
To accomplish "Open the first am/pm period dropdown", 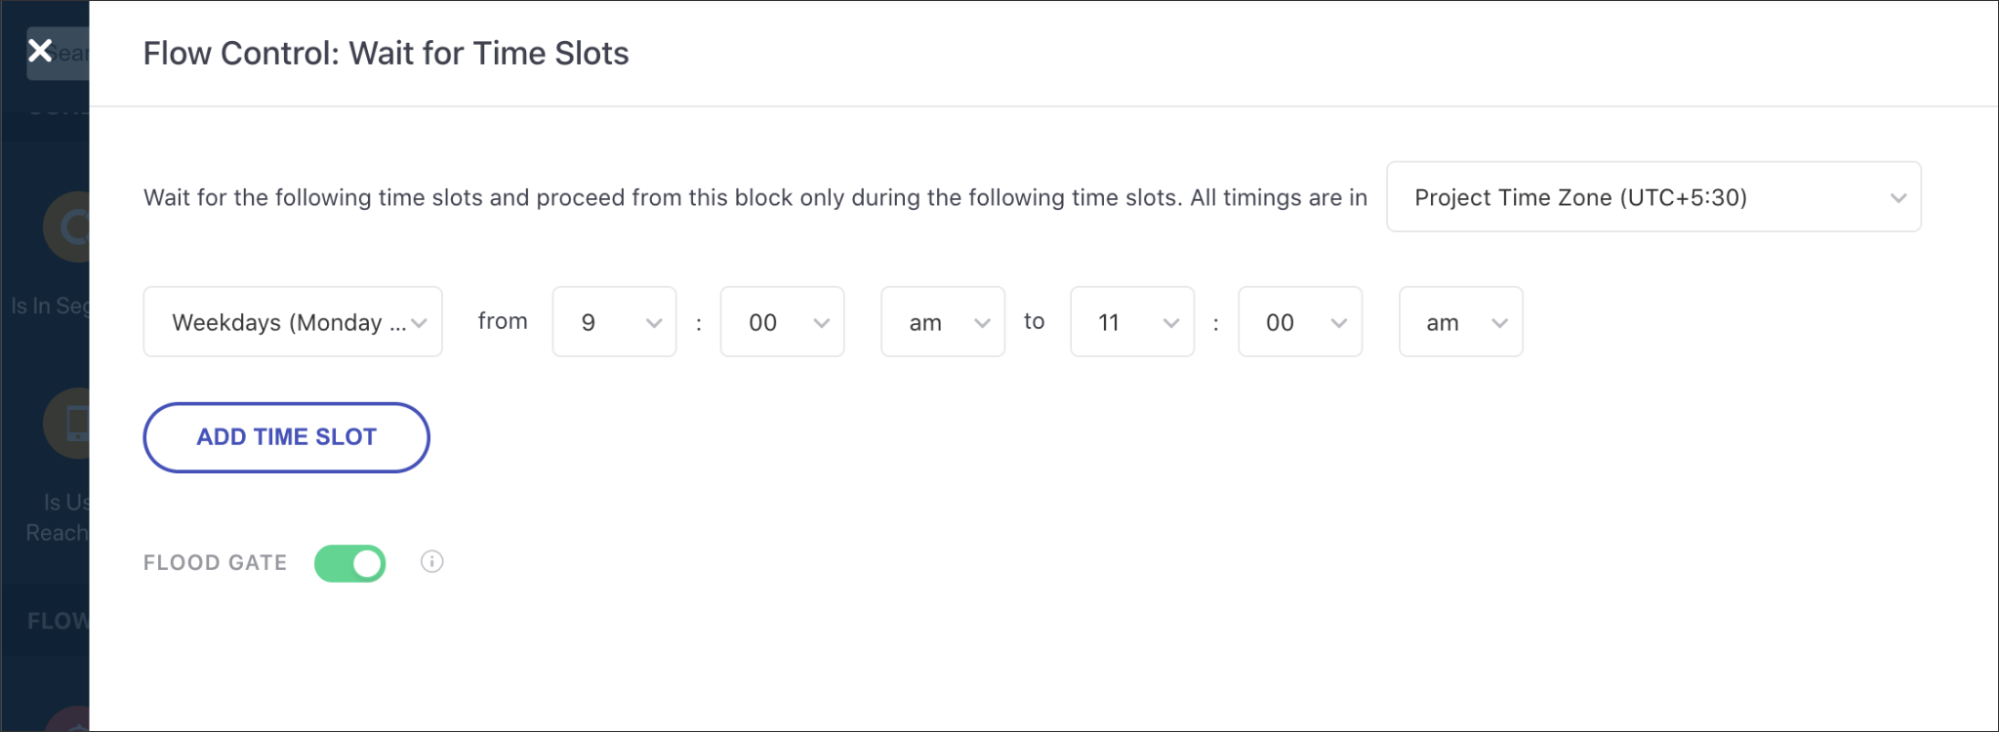I will point(941,321).
